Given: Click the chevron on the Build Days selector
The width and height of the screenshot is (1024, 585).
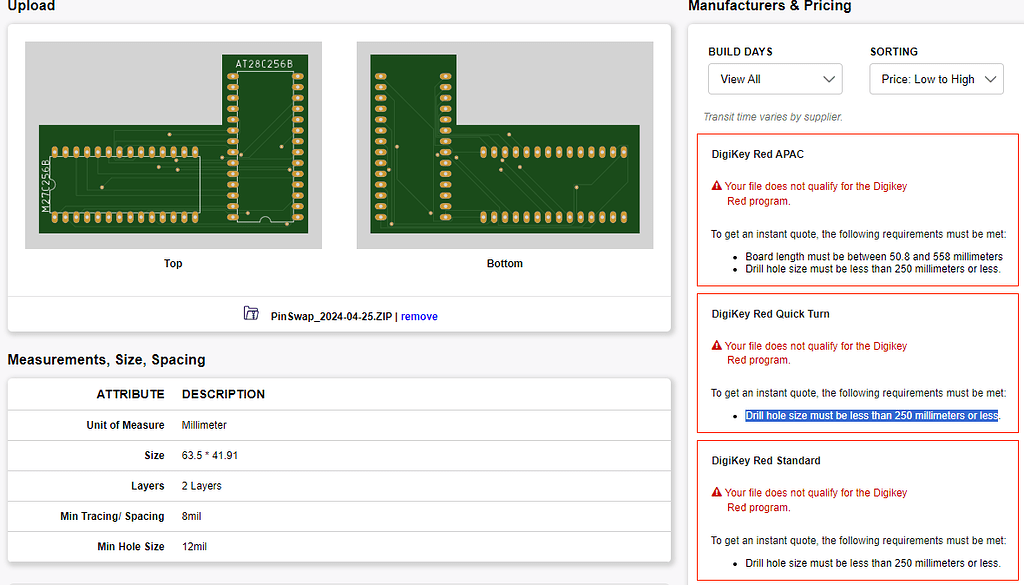Looking at the screenshot, I should pos(829,78).
